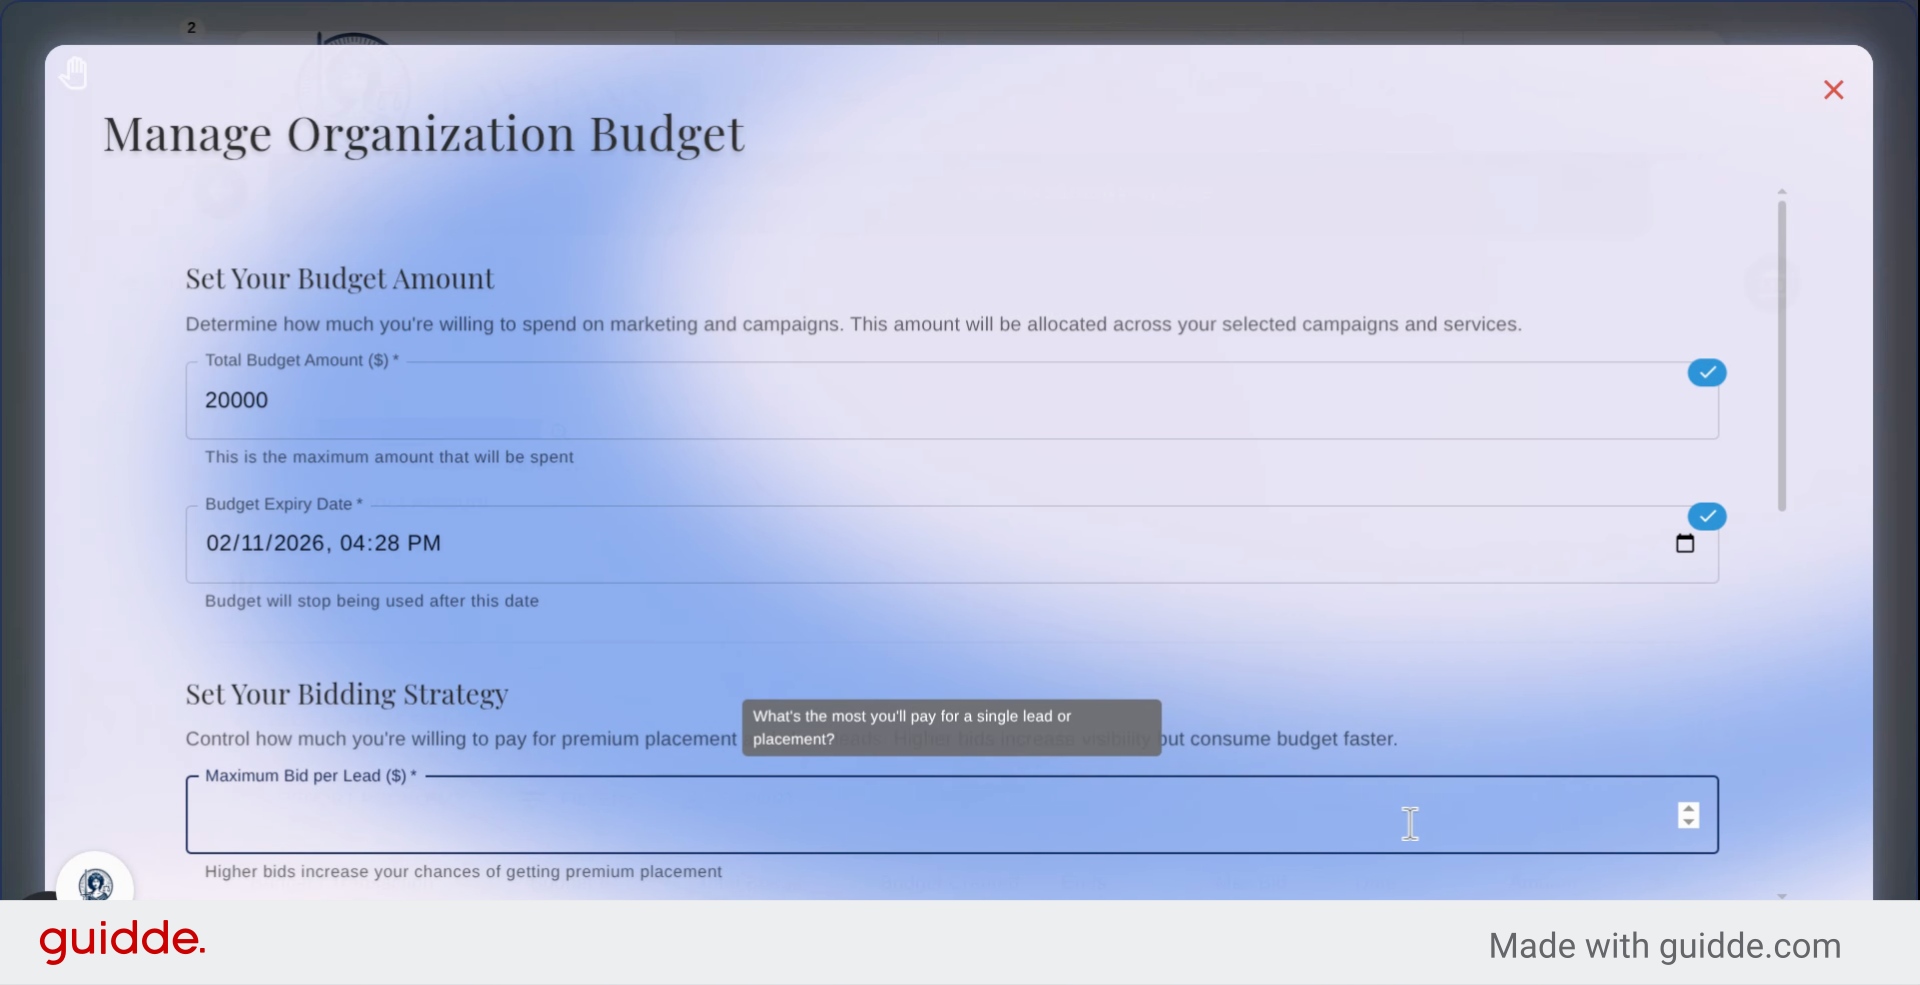The width and height of the screenshot is (1920, 985).
Task: Select the Total Budget Amount input field
Action: 700,400
